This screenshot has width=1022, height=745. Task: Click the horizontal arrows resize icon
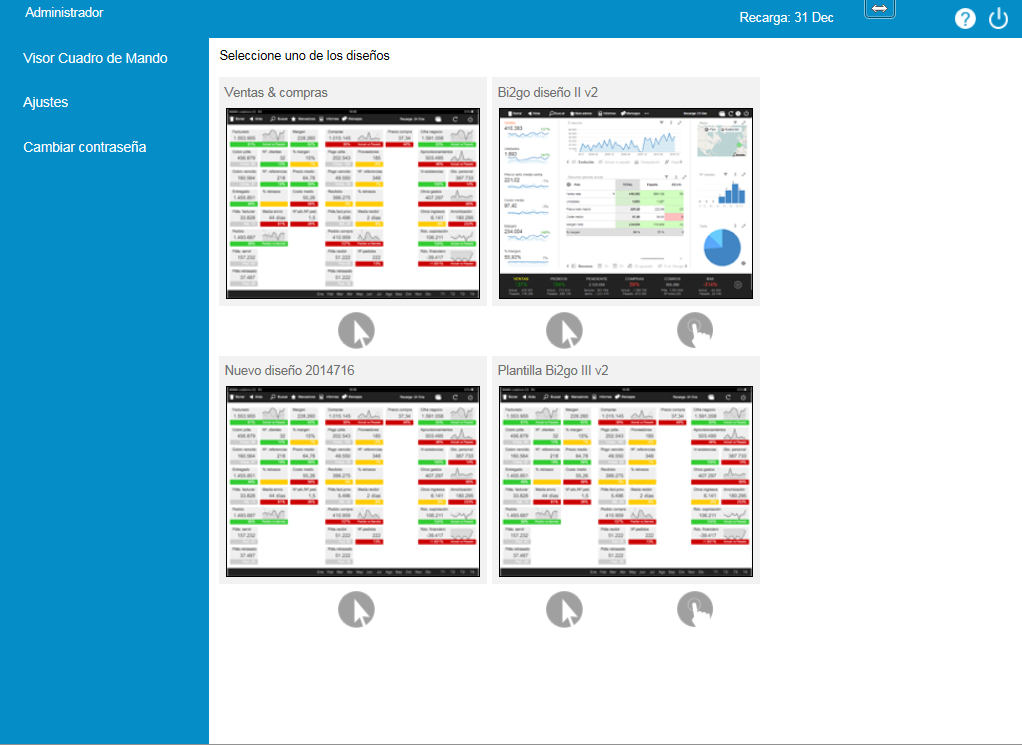pyautogui.click(x=879, y=8)
